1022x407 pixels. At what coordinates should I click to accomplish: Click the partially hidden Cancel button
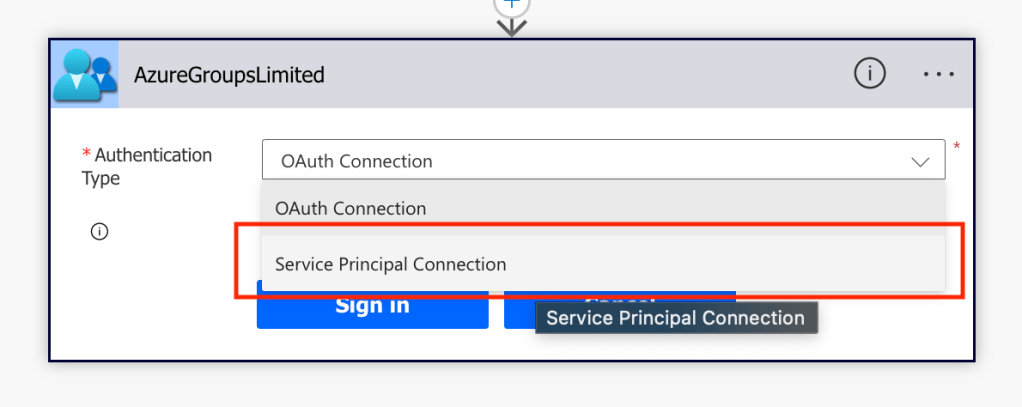(620, 302)
